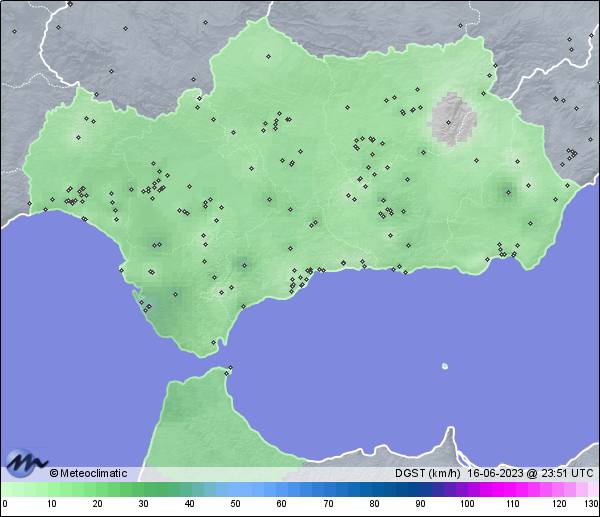
Task: Click the station marker in top-left corner
Action: click(15, 31)
